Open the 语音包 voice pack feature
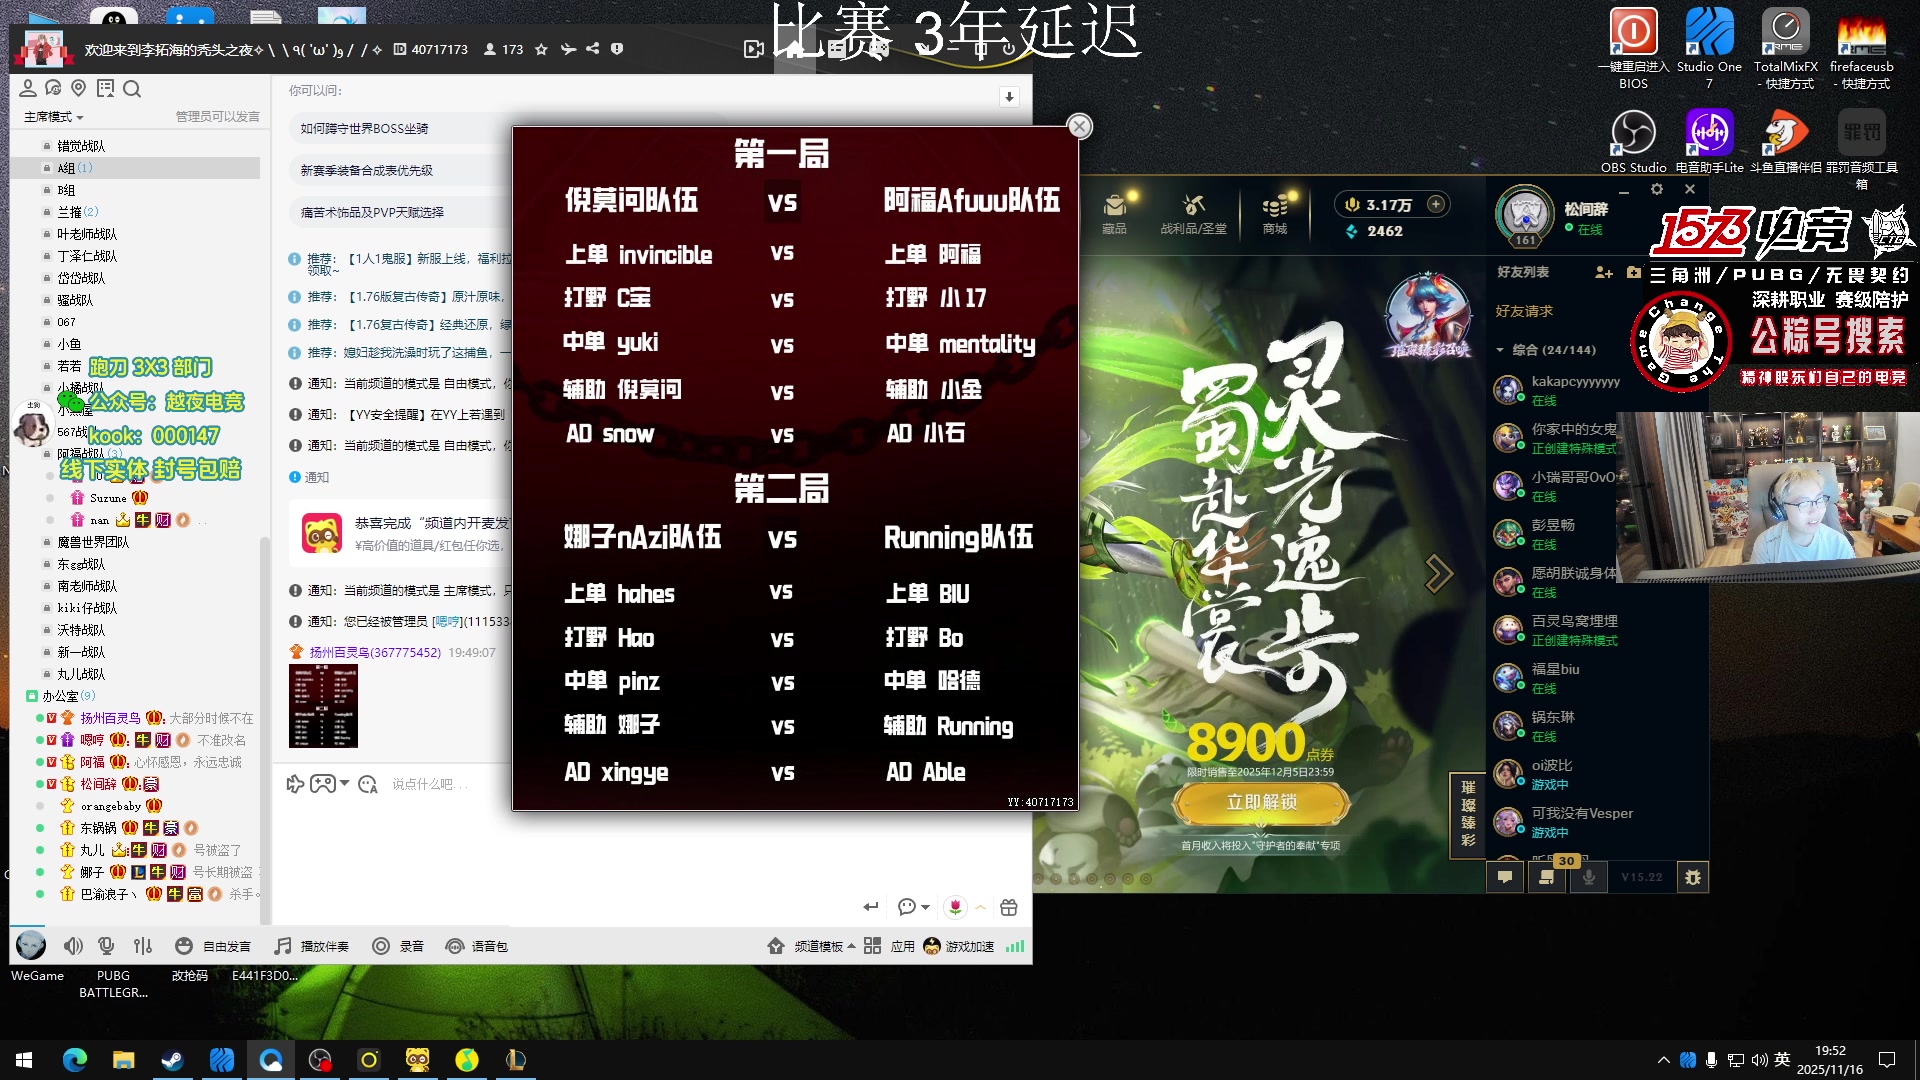 tap(477, 945)
